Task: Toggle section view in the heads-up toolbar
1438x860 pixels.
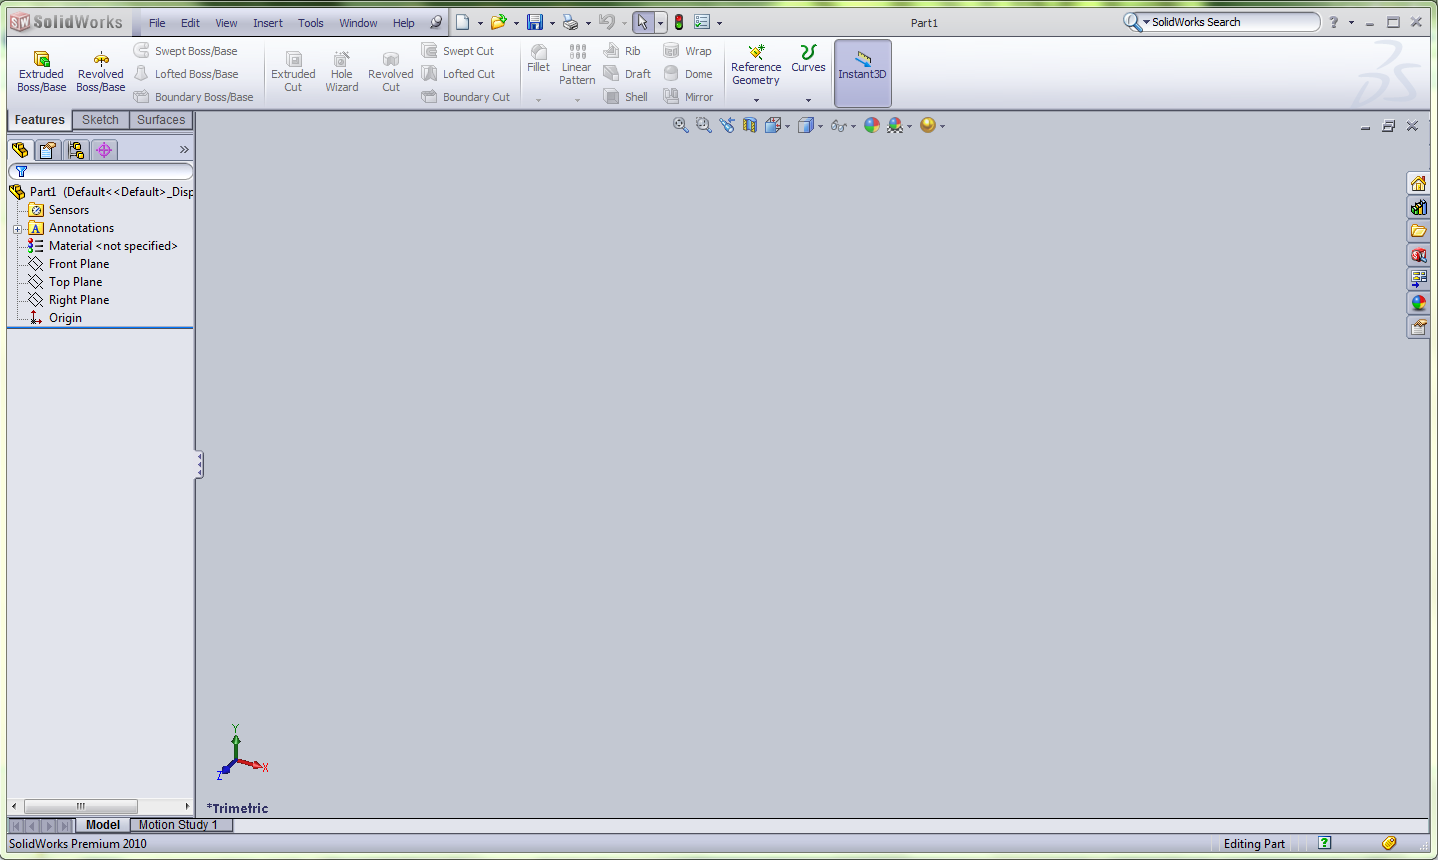Action: [749, 125]
